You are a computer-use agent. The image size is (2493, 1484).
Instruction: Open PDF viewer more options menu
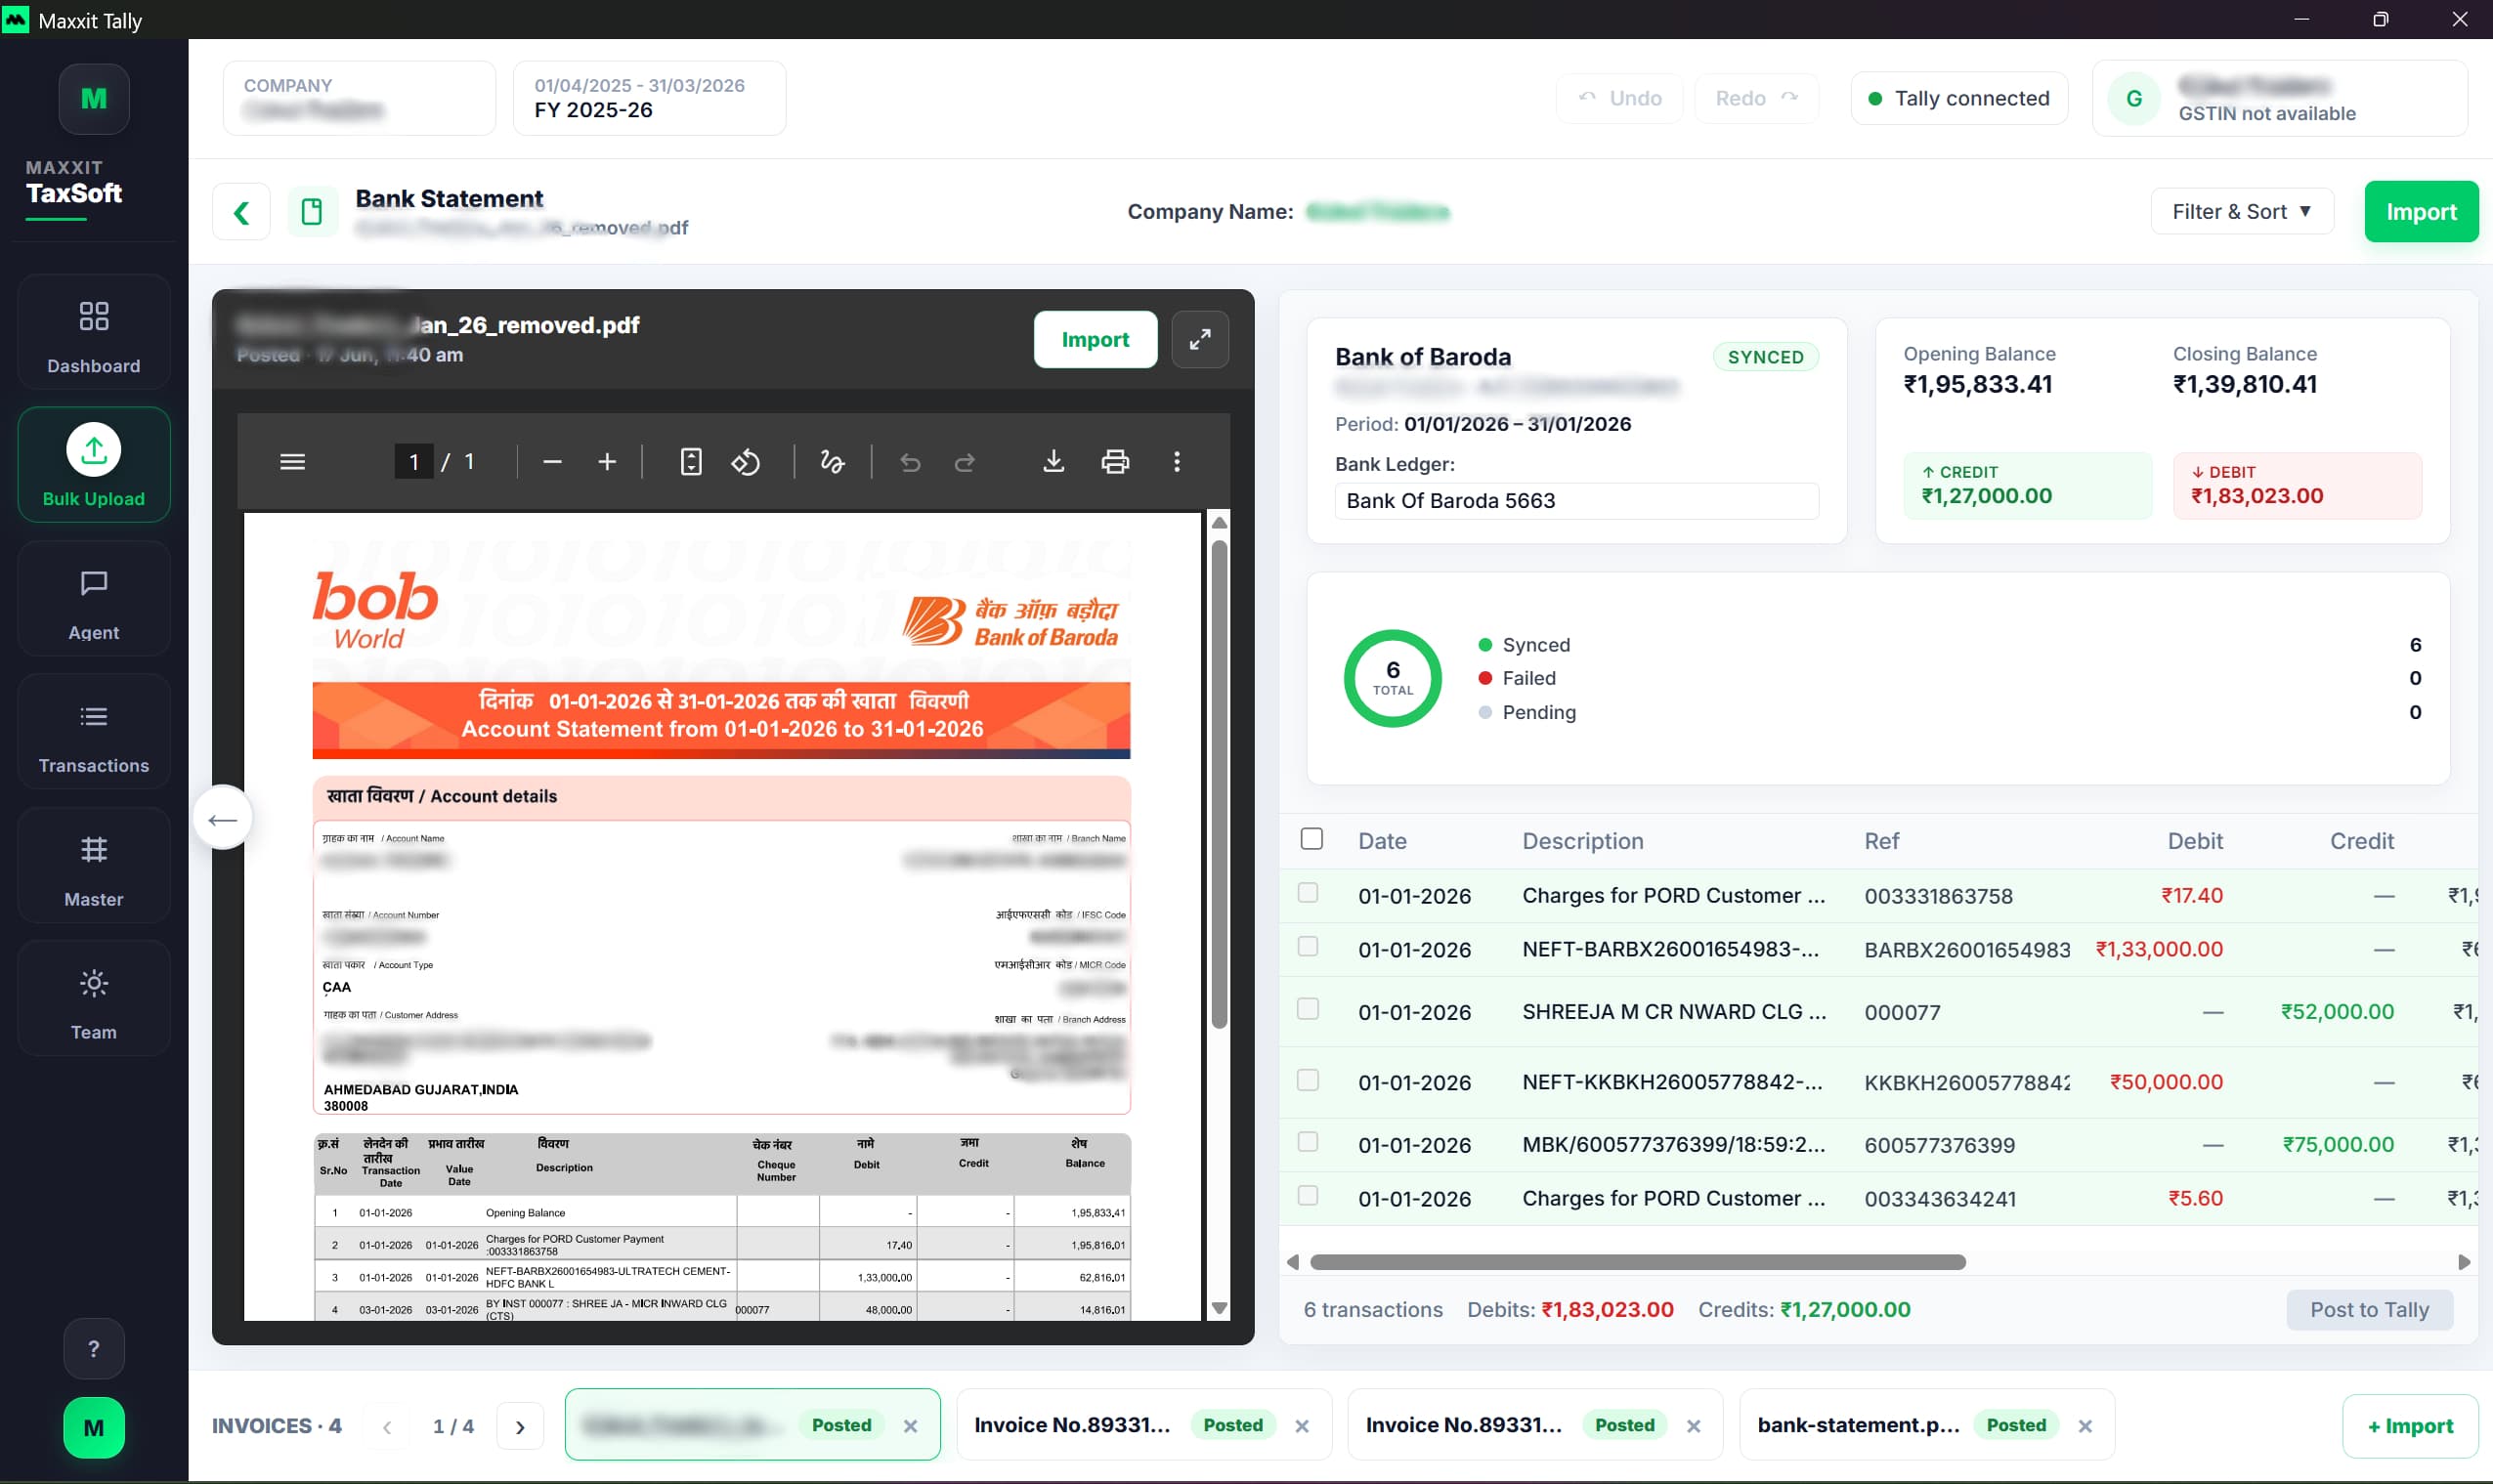1177,462
